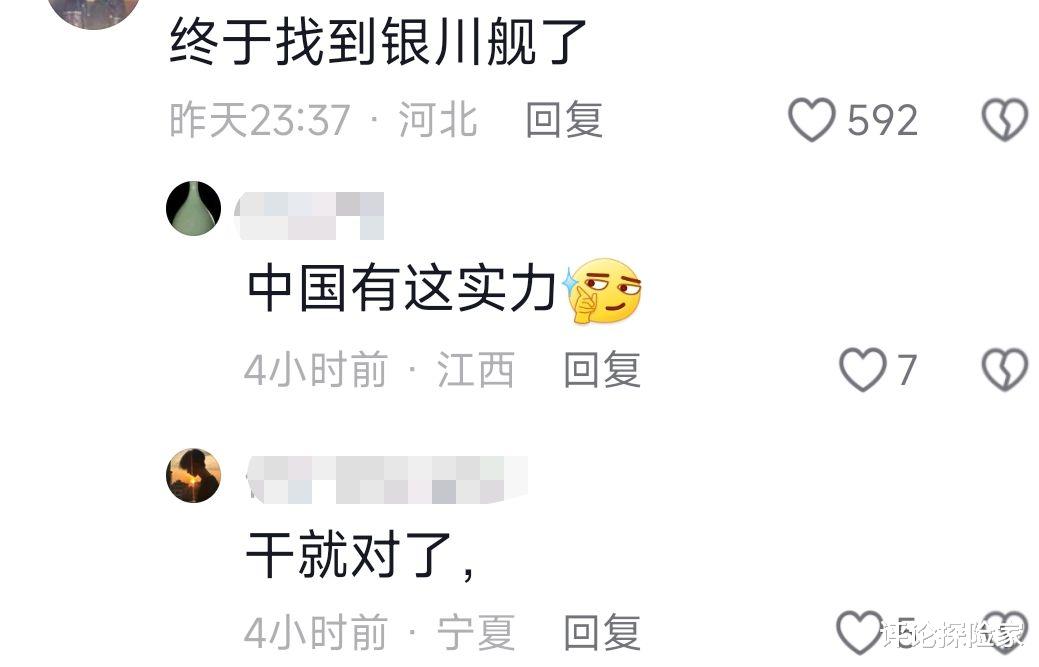Tap the 592 like count

pyautogui.click(x=882, y=121)
